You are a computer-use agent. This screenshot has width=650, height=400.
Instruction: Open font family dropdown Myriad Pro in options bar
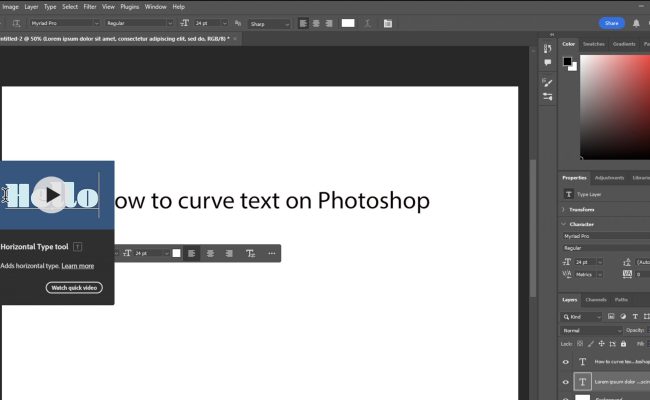65,23
